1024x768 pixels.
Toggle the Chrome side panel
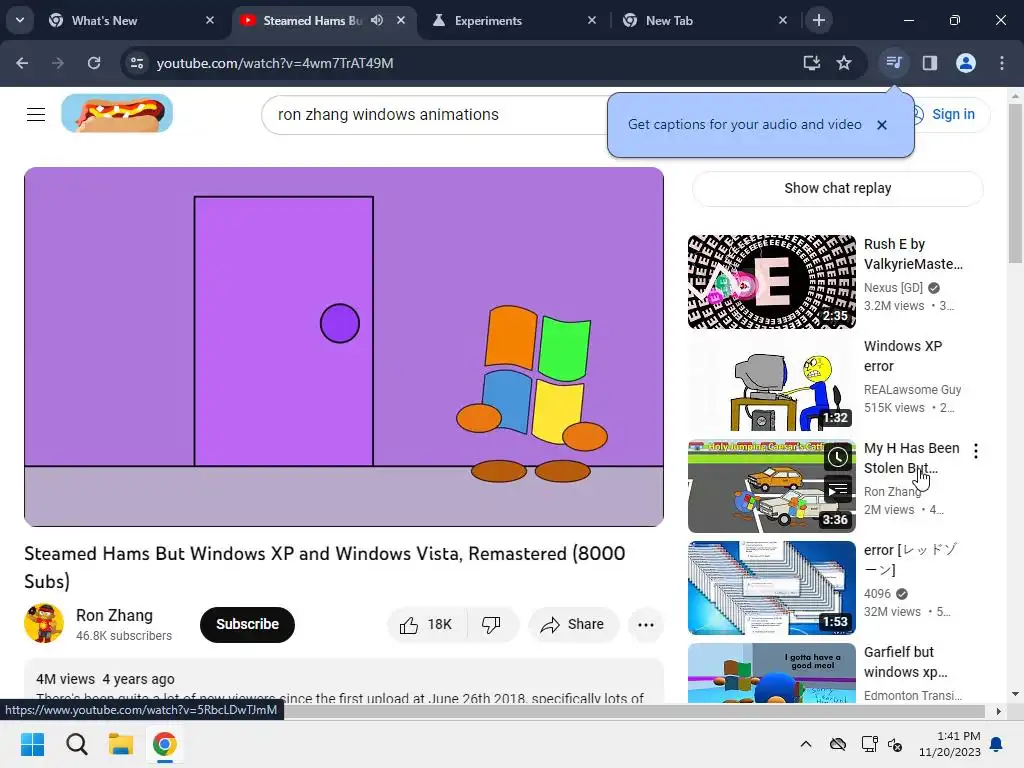929,63
